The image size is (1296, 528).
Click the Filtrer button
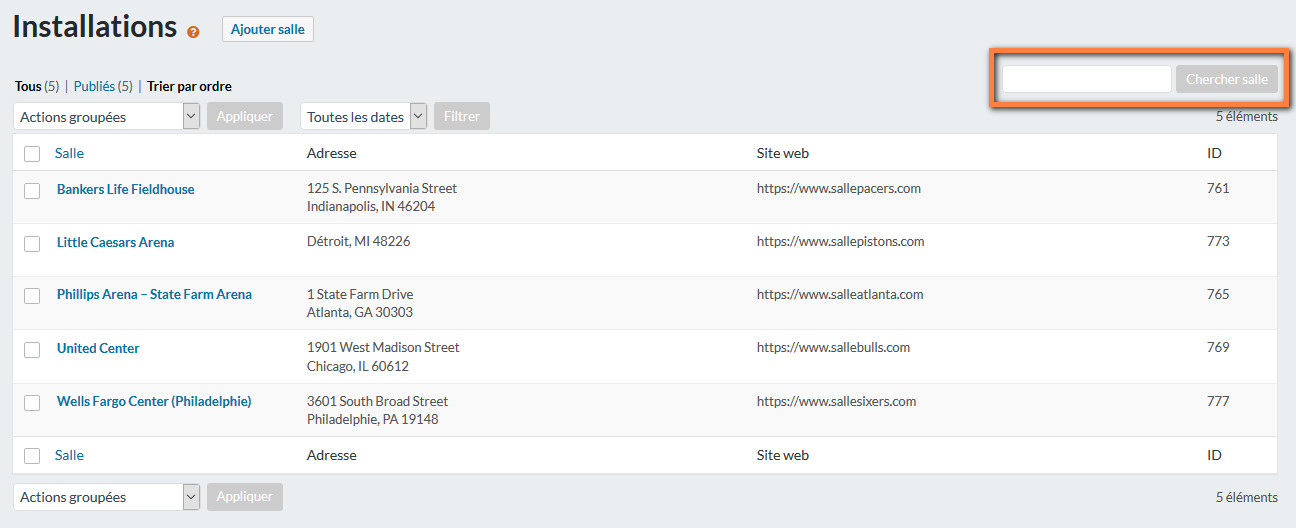pyautogui.click(x=462, y=116)
